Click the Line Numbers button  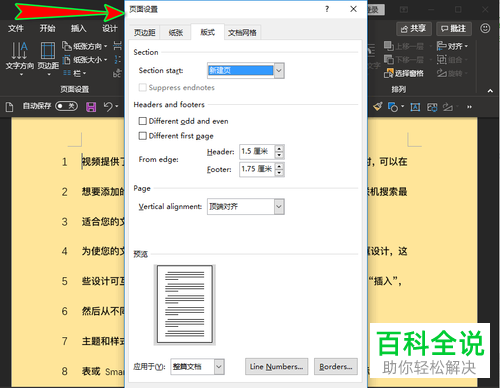276,367
